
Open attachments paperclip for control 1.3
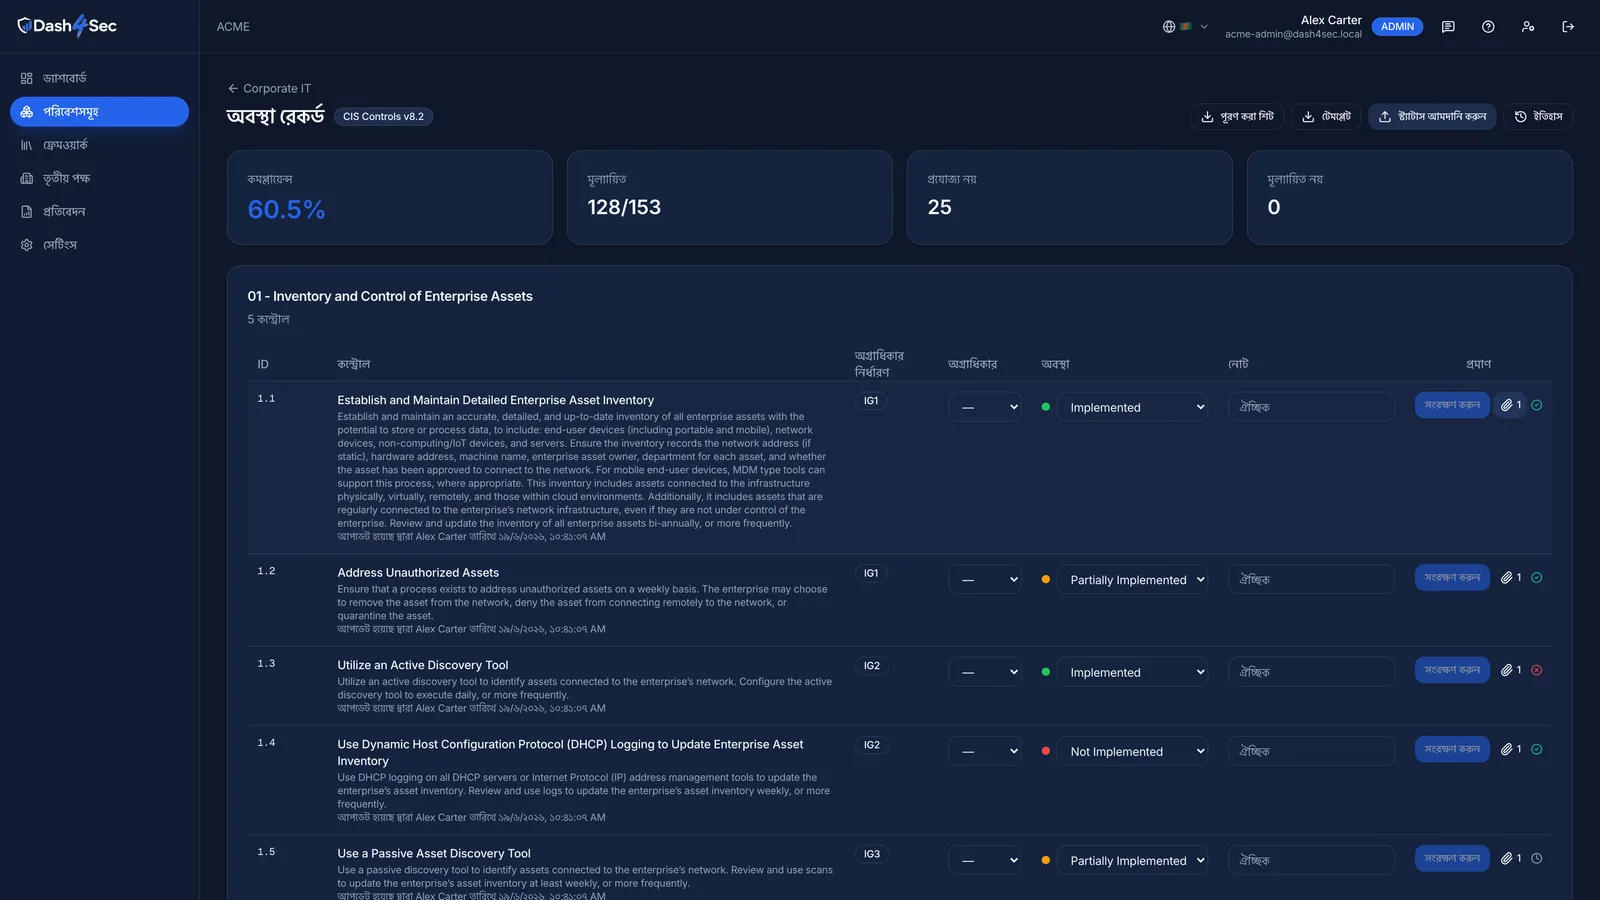coord(1511,670)
